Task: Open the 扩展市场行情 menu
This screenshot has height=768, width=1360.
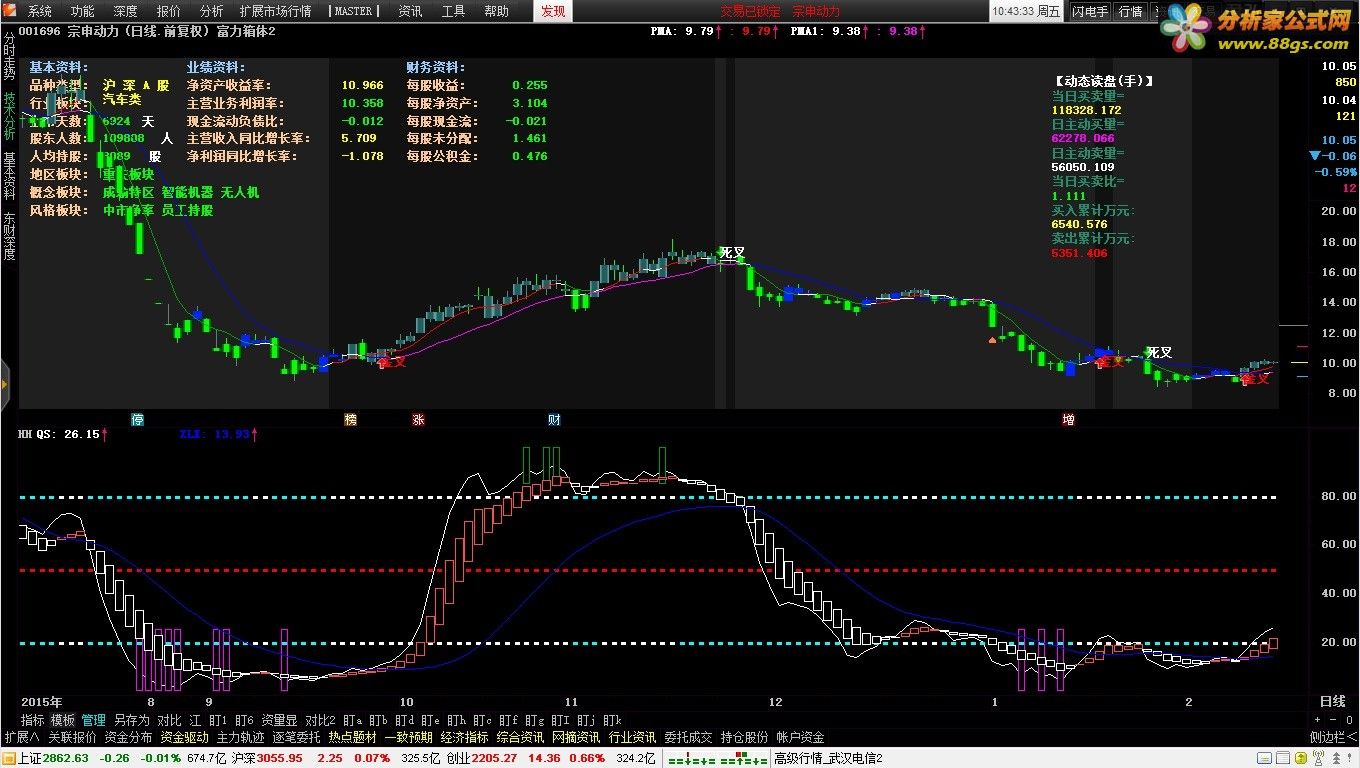Action: pyautogui.click(x=276, y=11)
